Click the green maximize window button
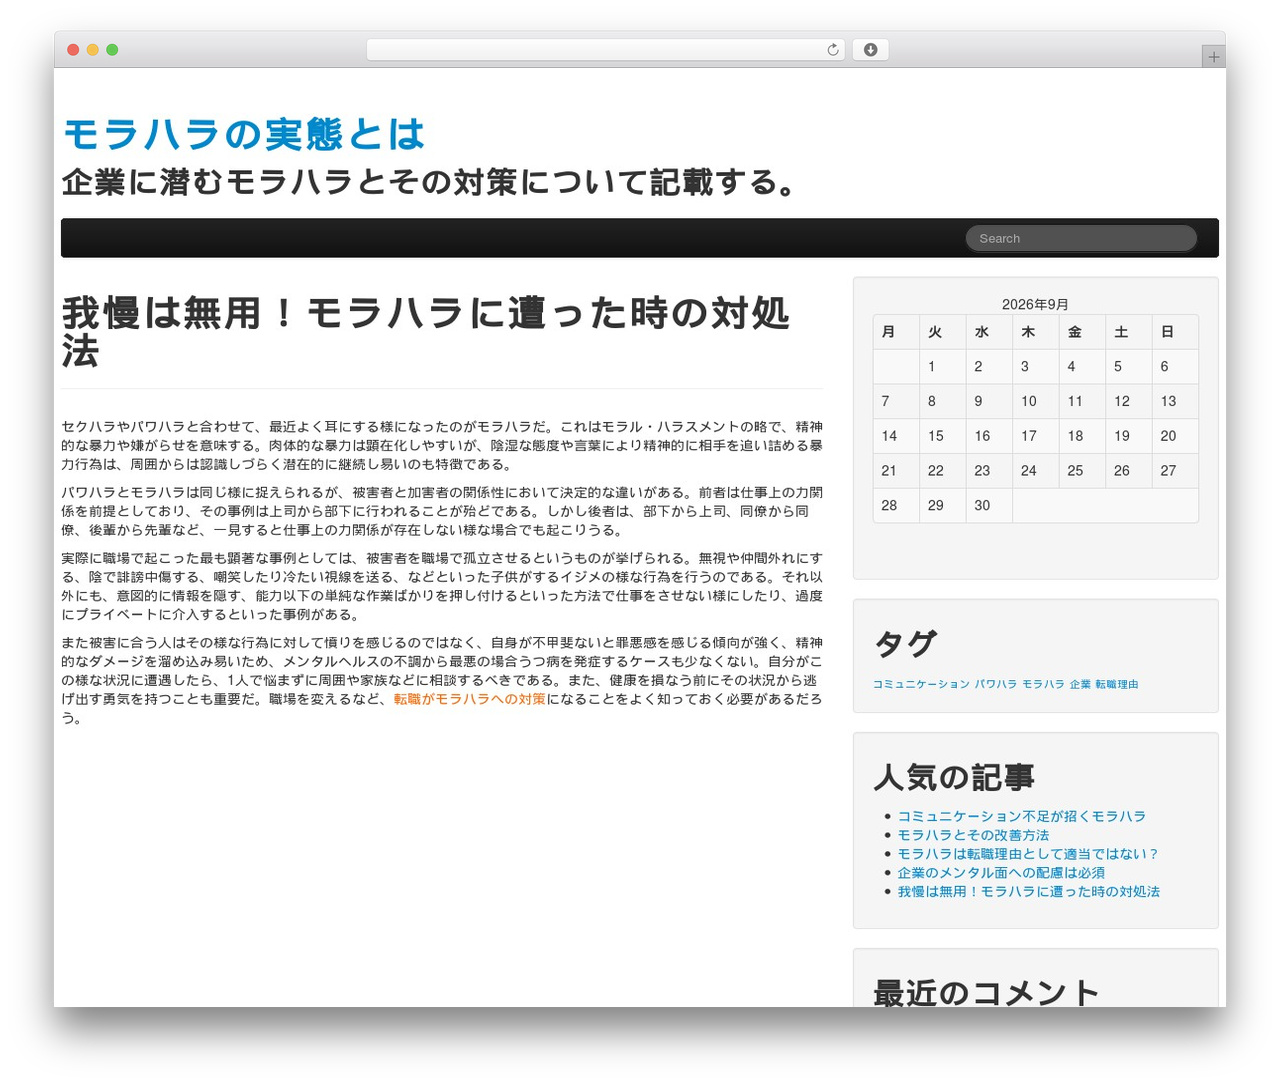The height and width of the screenshot is (1084, 1280). (x=112, y=50)
